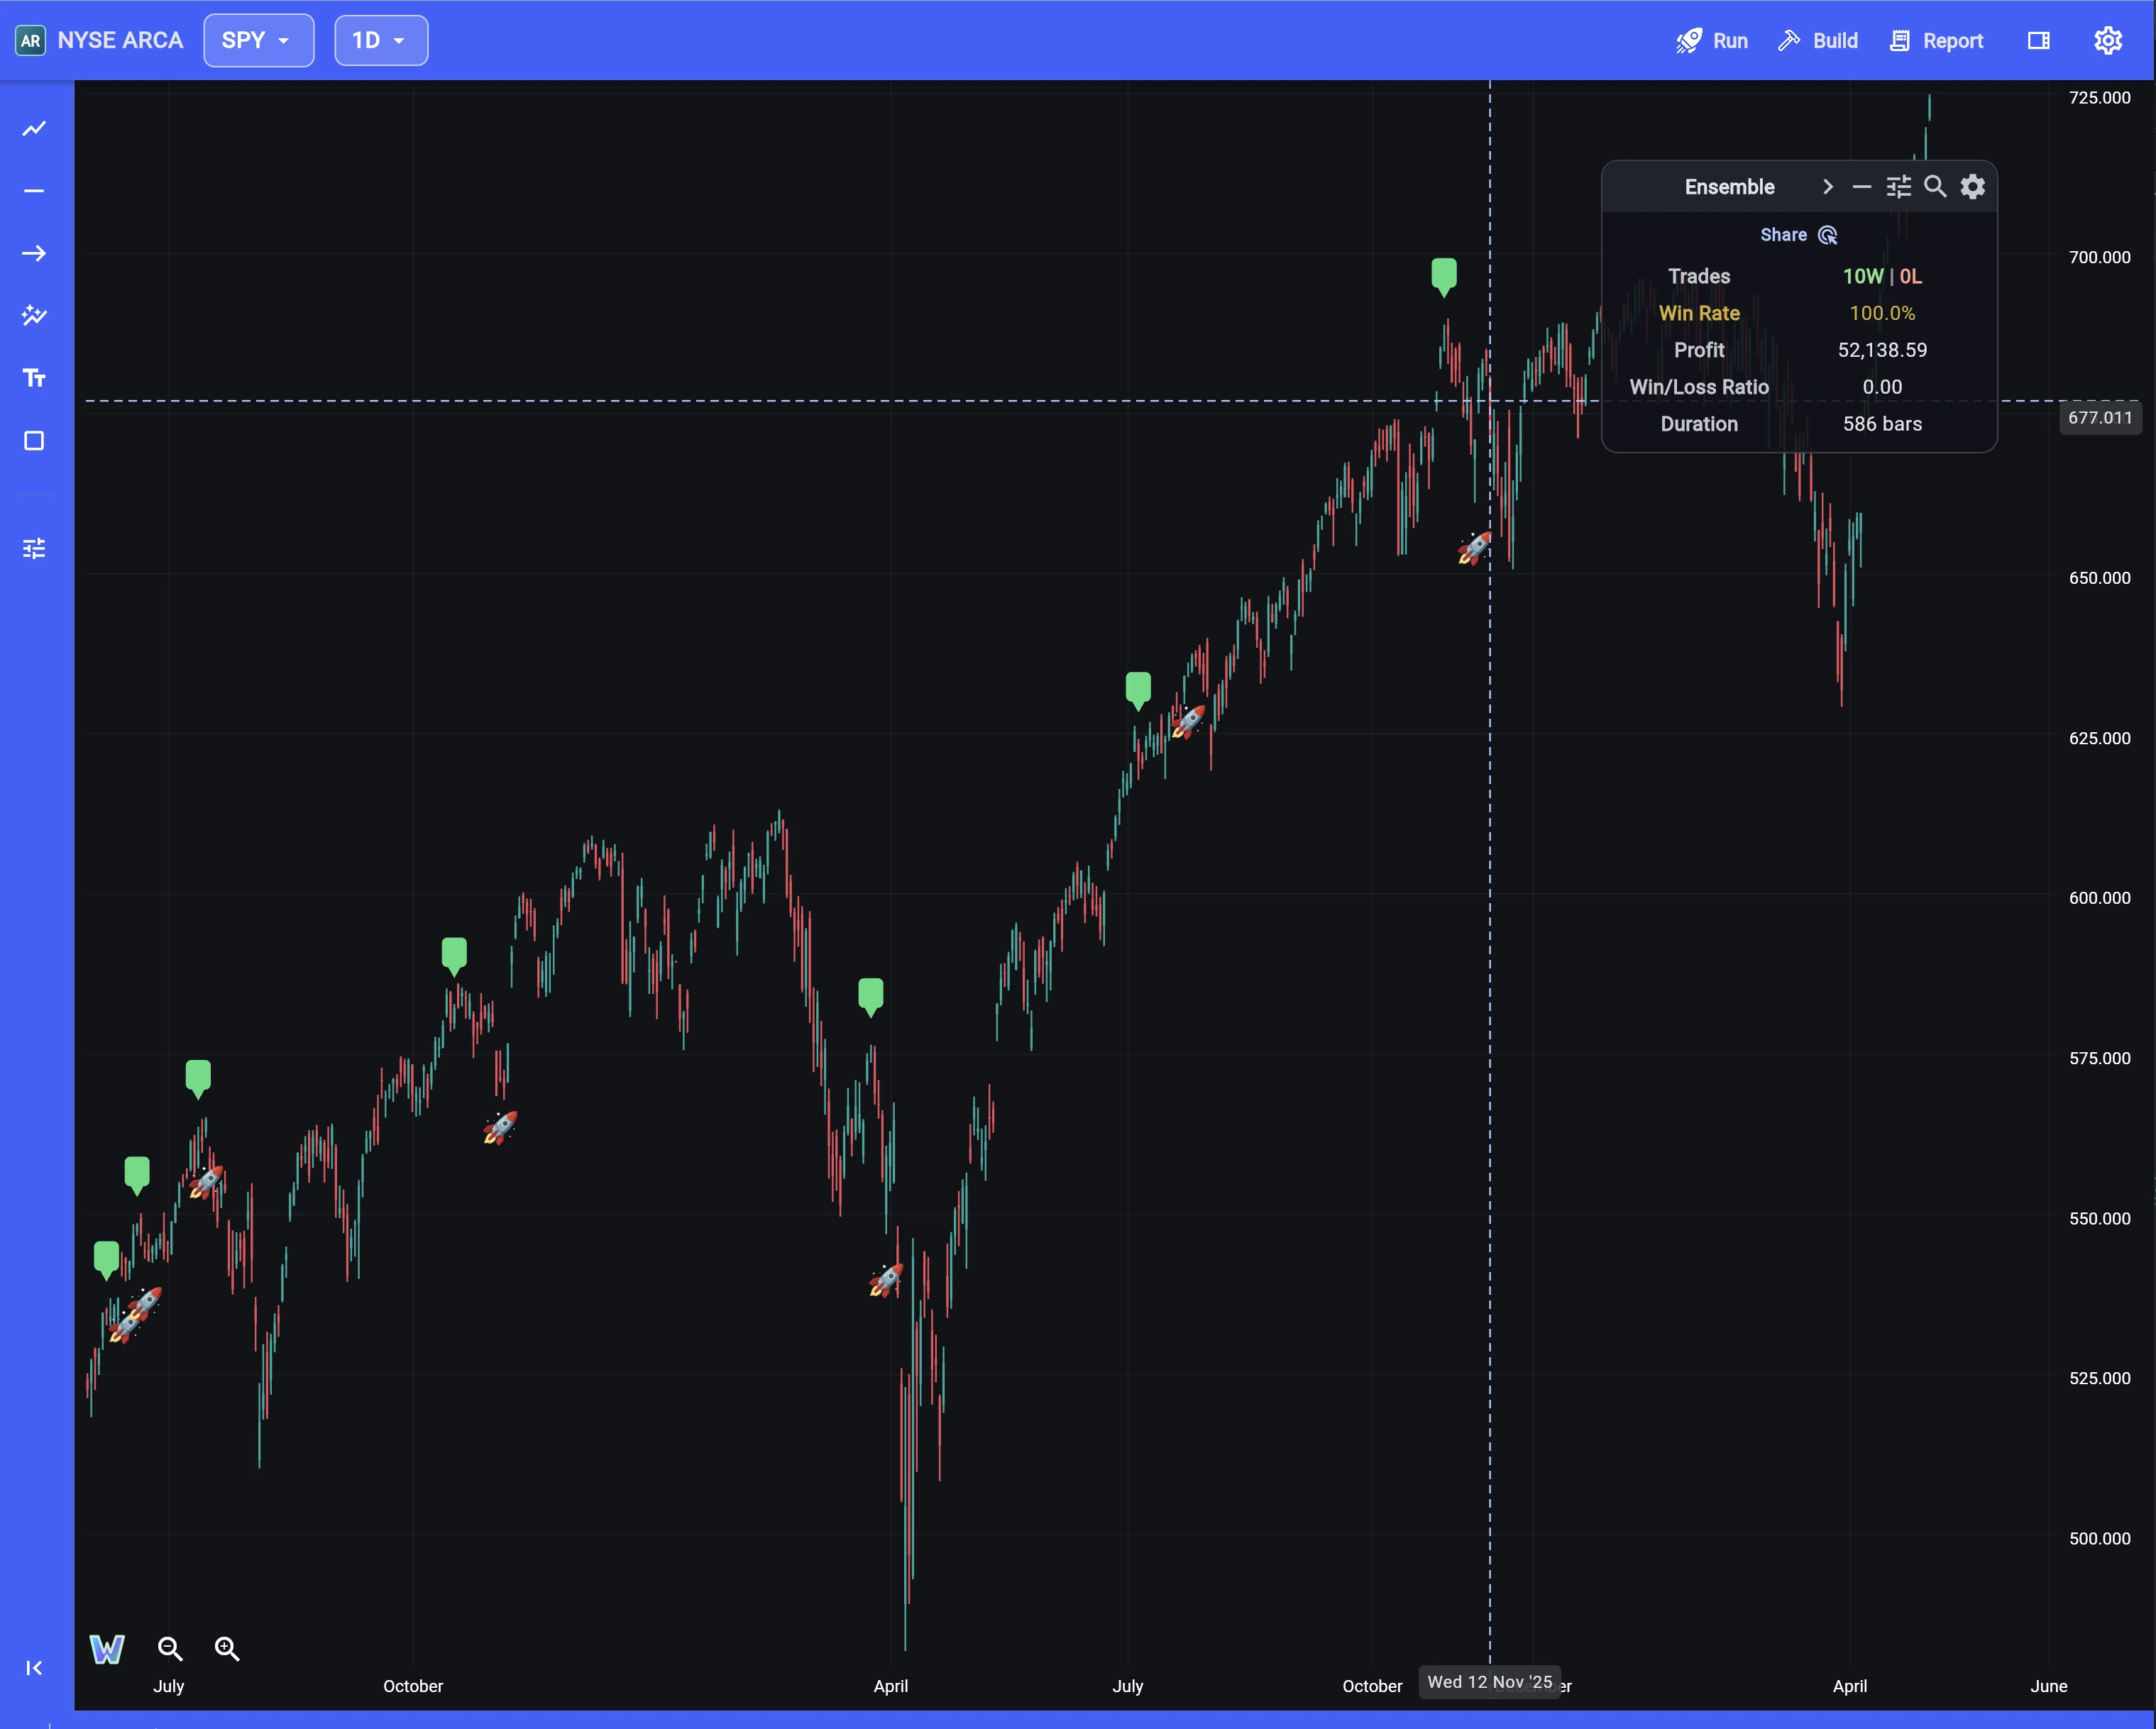2156x1729 pixels.
Task: Click the 586 bars duration value
Action: click(x=1882, y=424)
